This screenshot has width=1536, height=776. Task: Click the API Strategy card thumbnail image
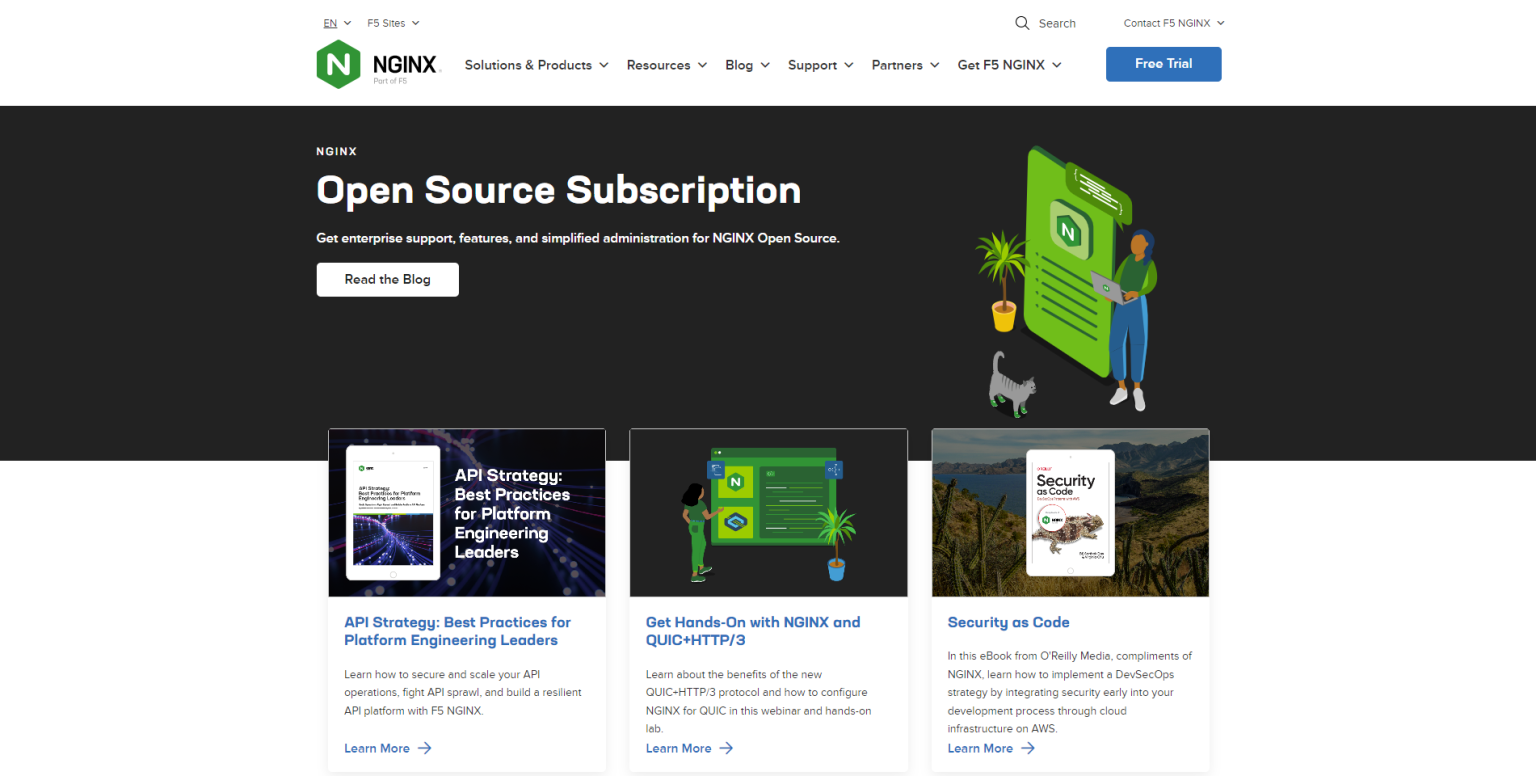[x=467, y=513]
